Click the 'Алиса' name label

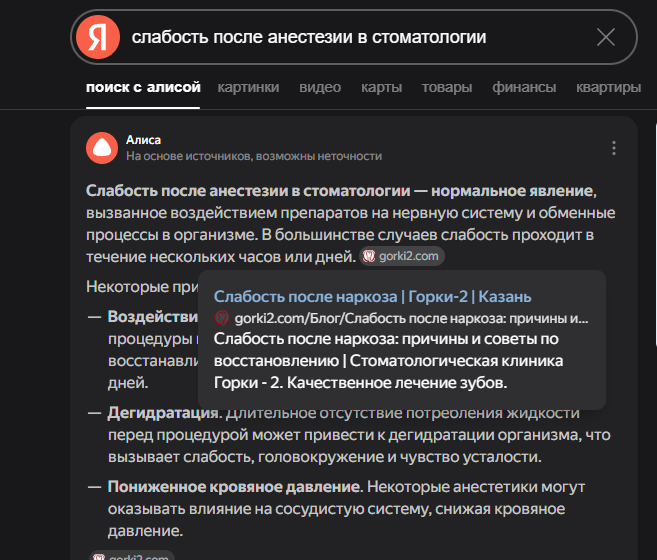pos(143,140)
